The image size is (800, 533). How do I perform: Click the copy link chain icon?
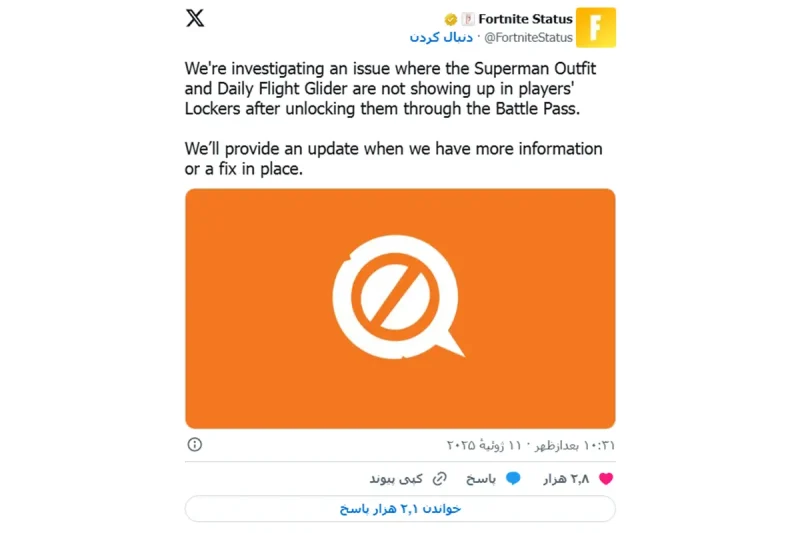[x=439, y=478]
